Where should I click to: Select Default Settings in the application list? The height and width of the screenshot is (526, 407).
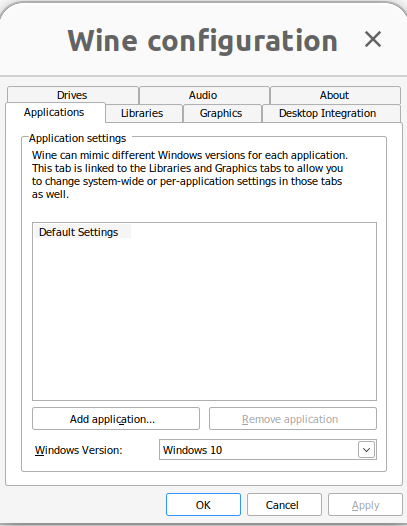[83, 232]
